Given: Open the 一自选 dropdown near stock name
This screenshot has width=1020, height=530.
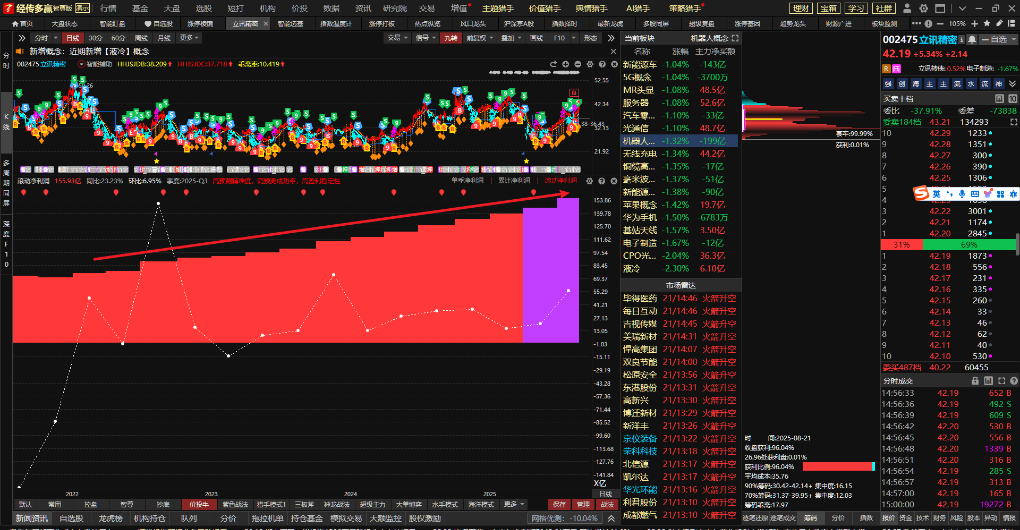Looking at the screenshot, I should pyautogui.click(x=1001, y=40).
